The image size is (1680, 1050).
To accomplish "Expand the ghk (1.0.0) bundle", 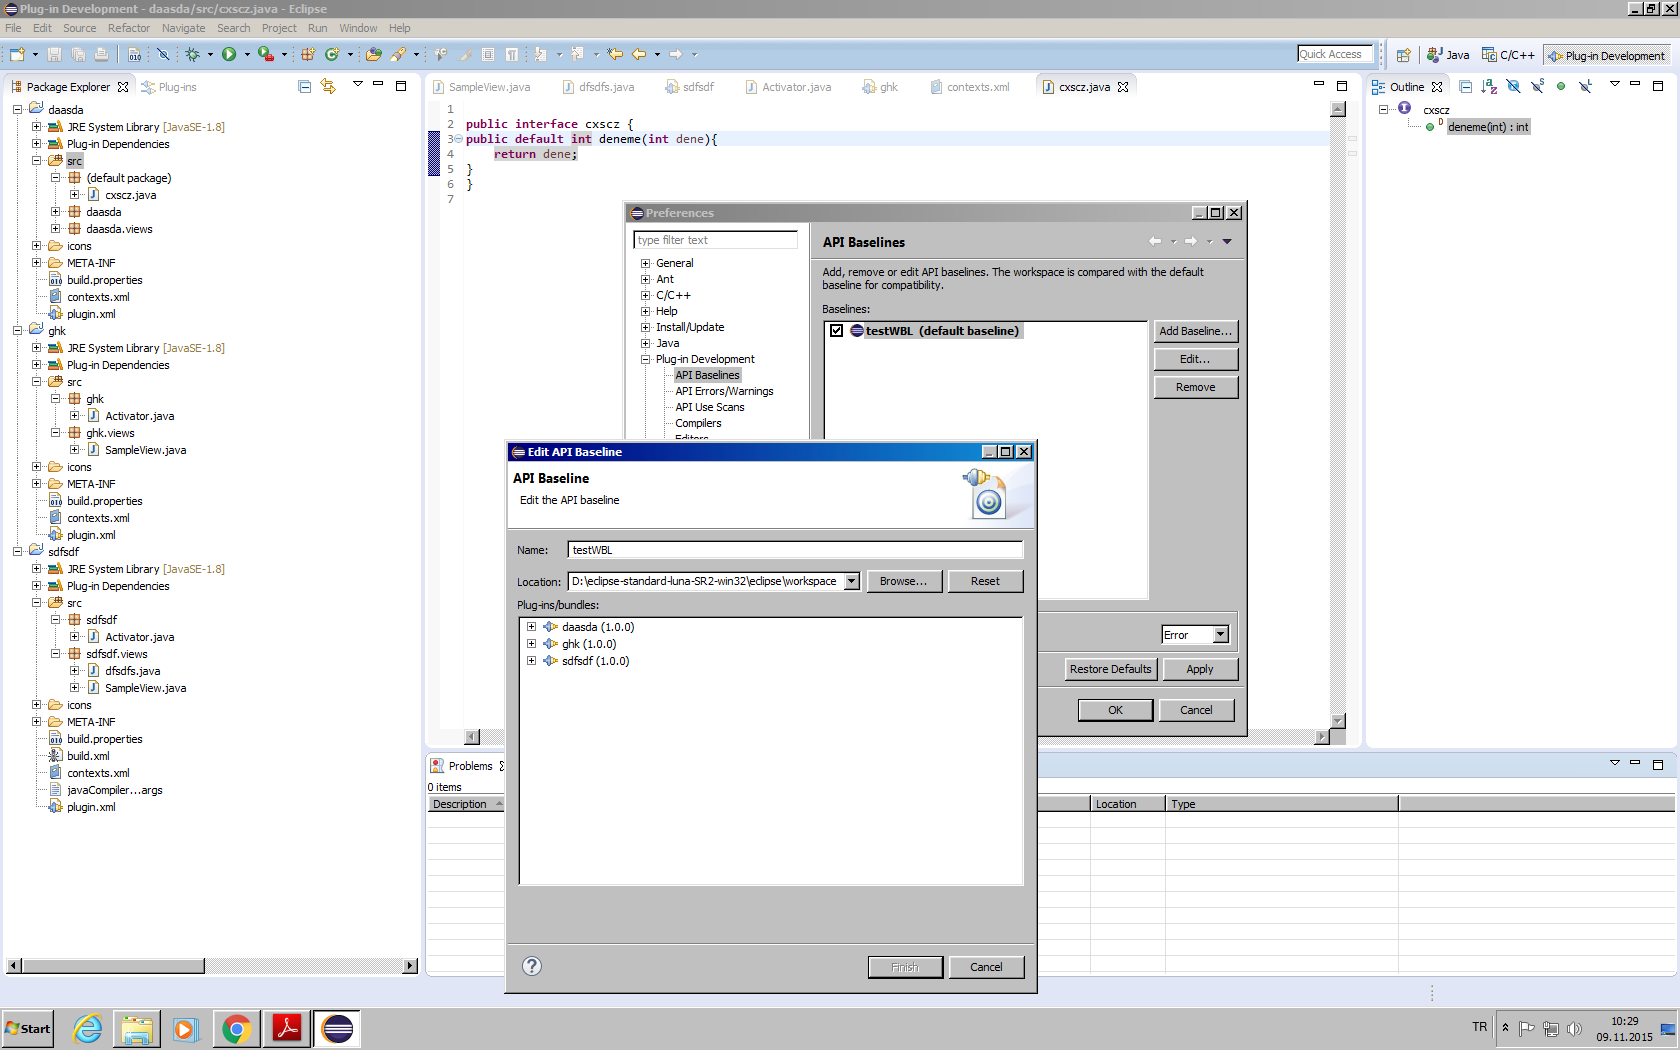I will tap(531, 644).
